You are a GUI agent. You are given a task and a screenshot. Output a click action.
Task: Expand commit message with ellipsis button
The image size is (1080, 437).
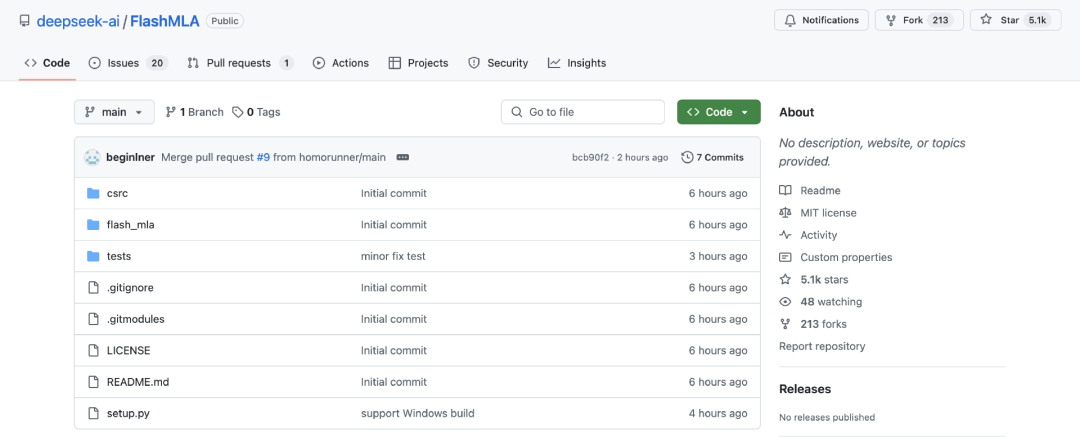click(403, 157)
